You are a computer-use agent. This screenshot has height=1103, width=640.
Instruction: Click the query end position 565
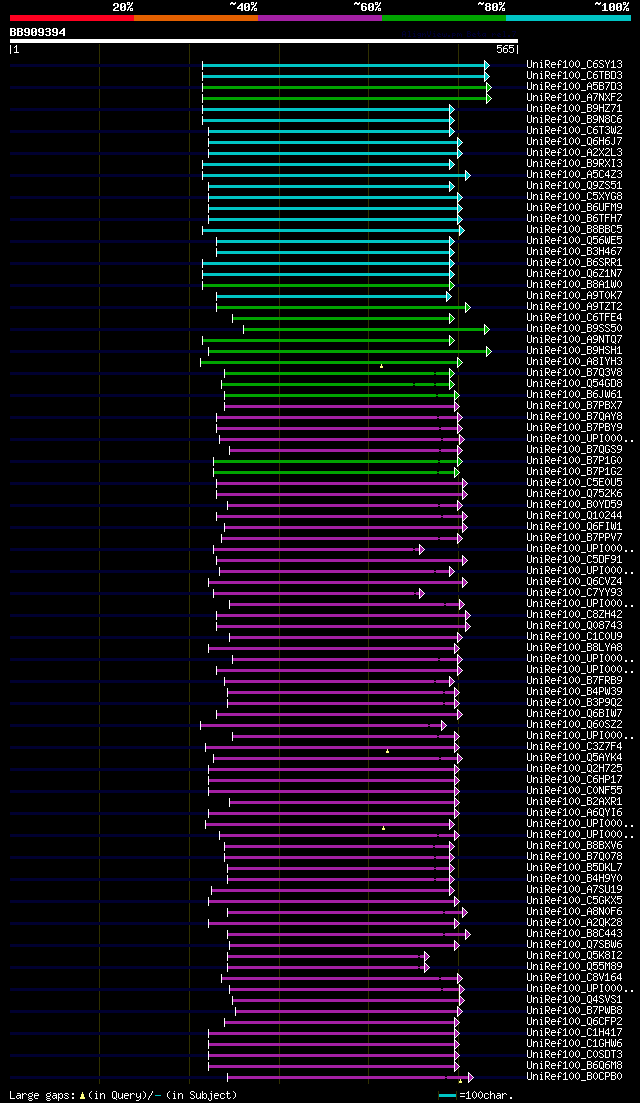(x=506, y=49)
